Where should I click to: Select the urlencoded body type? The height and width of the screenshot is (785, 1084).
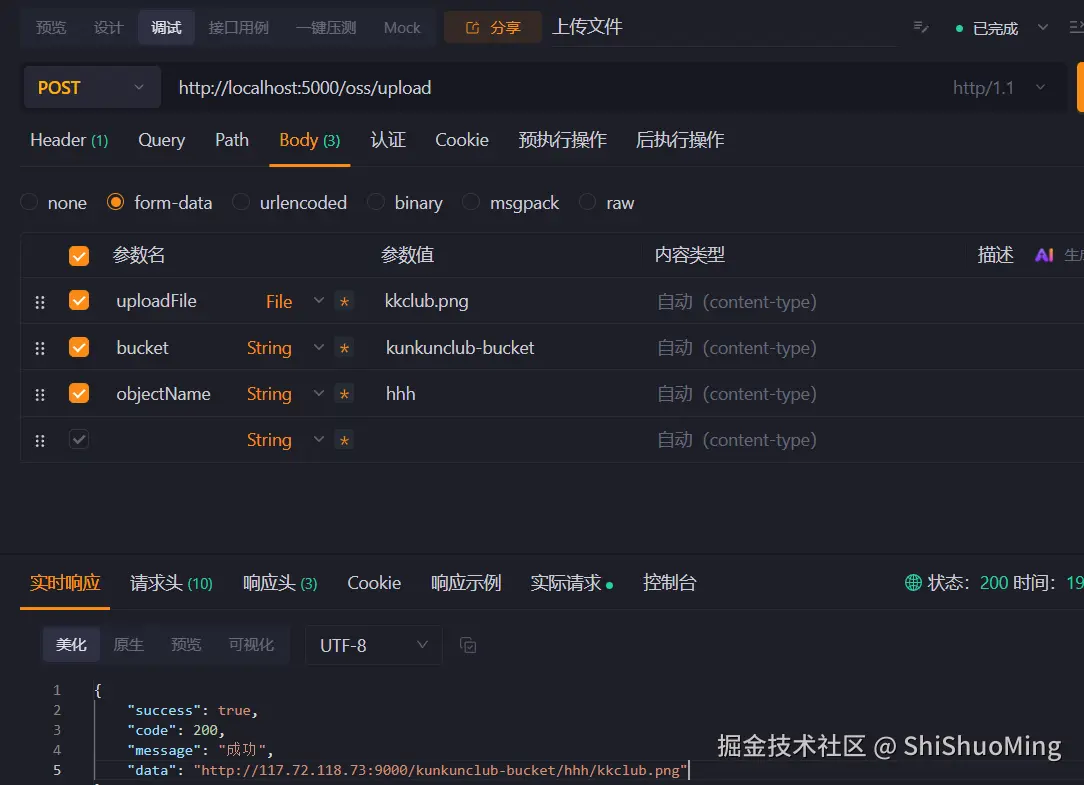241,202
